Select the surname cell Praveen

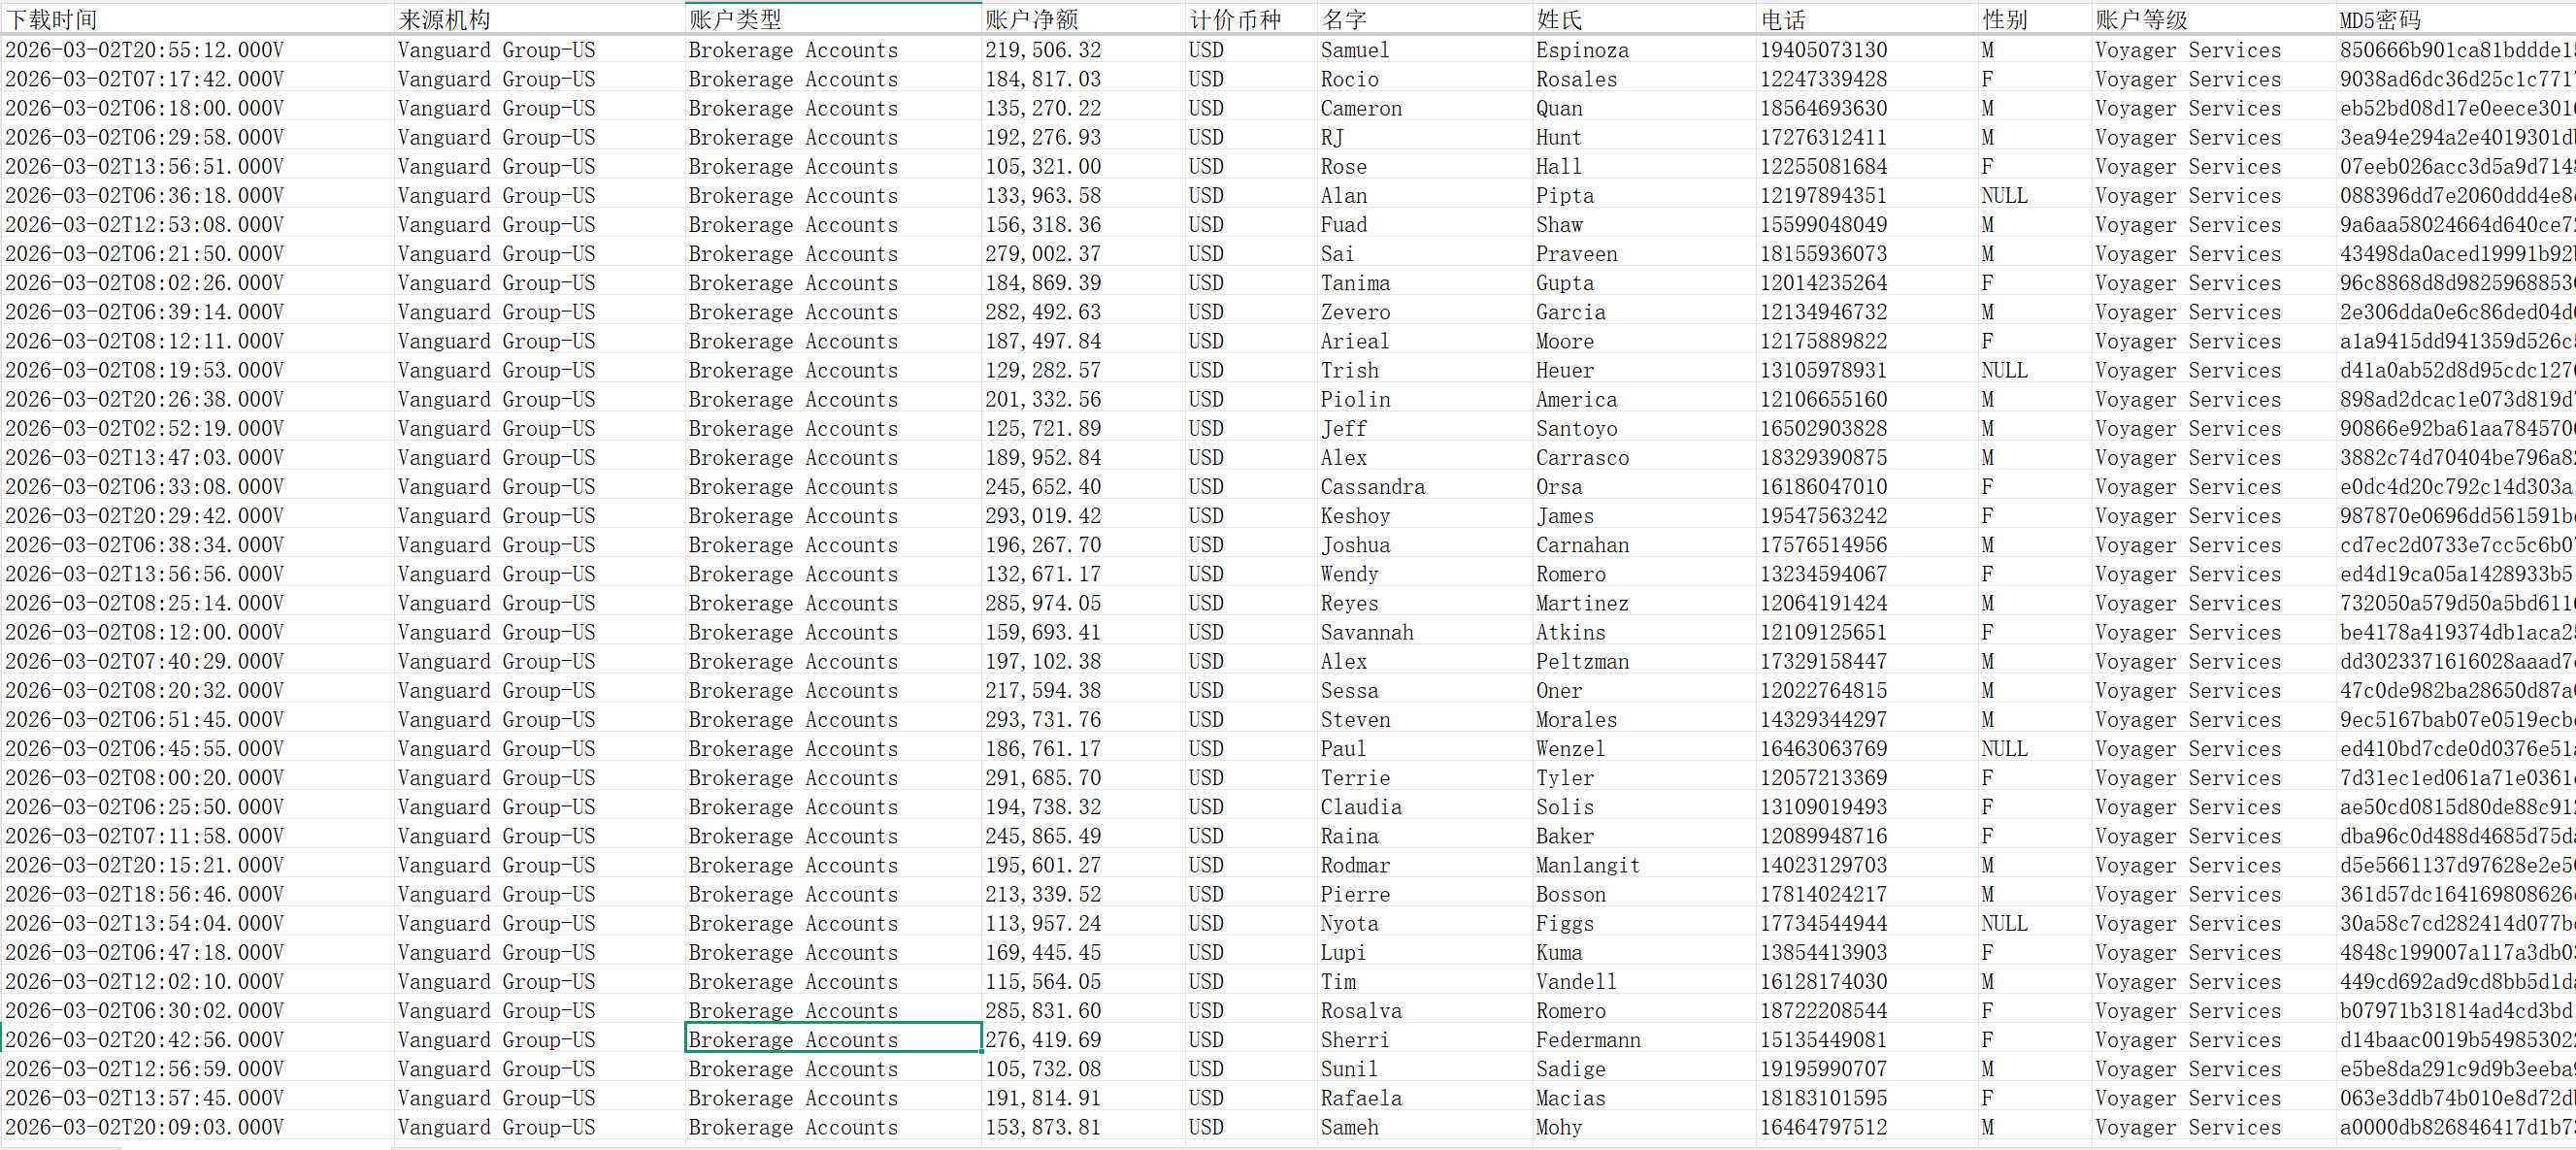(1645, 253)
